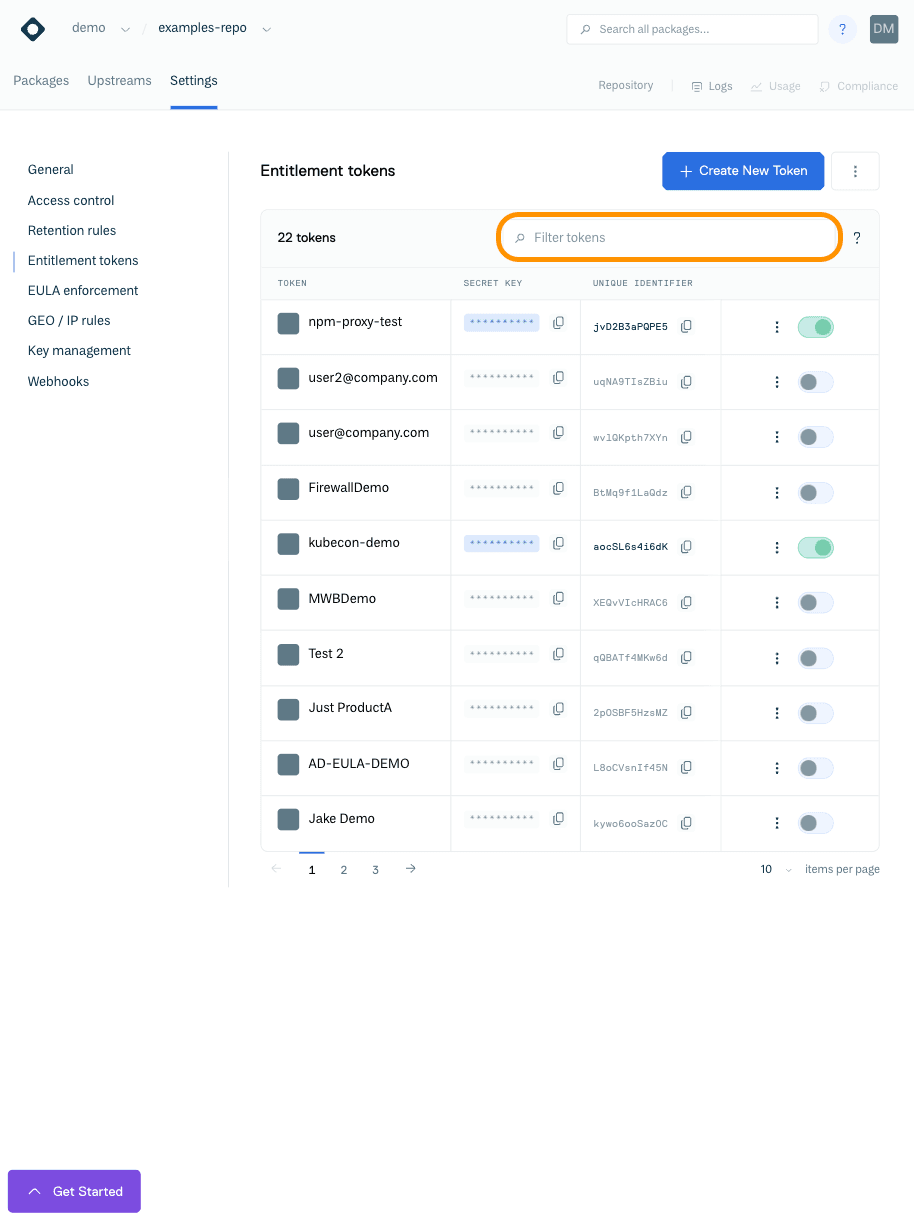Copy the unique identifier of kubecon-demo
This screenshot has width=914, height=1221.
686,546
